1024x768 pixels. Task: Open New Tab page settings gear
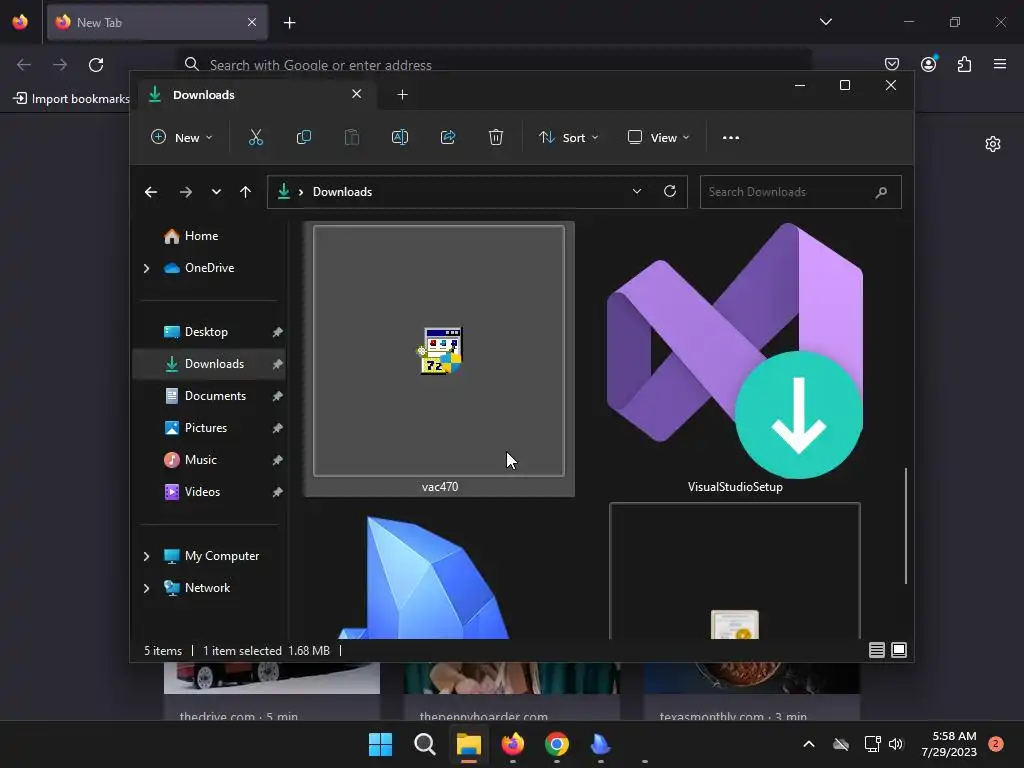point(993,144)
